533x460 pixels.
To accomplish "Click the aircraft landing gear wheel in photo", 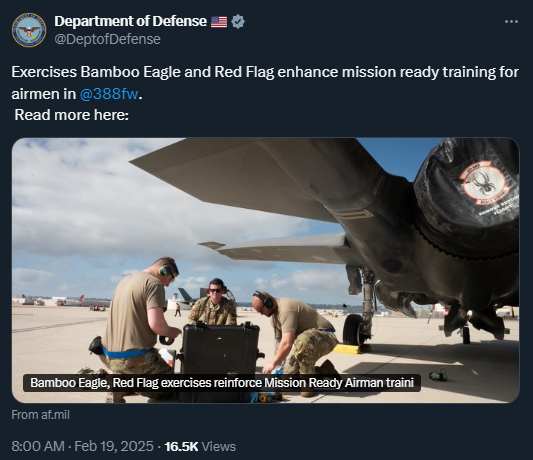I will point(353,329).
